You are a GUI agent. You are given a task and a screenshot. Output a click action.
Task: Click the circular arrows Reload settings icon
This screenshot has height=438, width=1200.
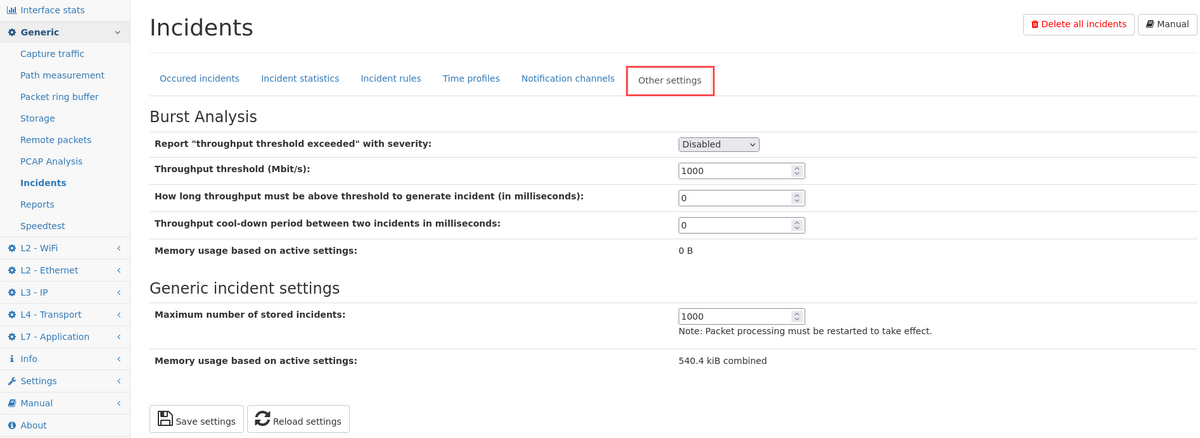click(262, 420)
